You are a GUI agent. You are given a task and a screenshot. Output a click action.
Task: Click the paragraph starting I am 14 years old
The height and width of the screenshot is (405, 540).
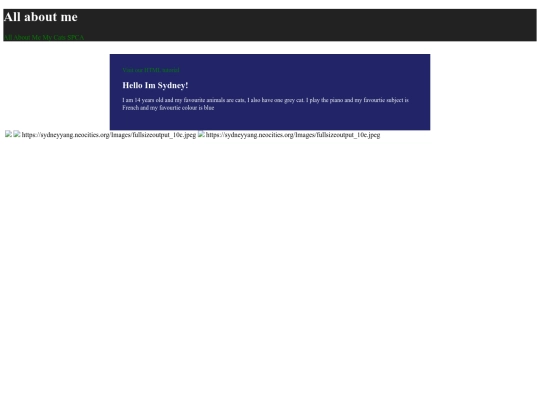(x=266, y=104)
